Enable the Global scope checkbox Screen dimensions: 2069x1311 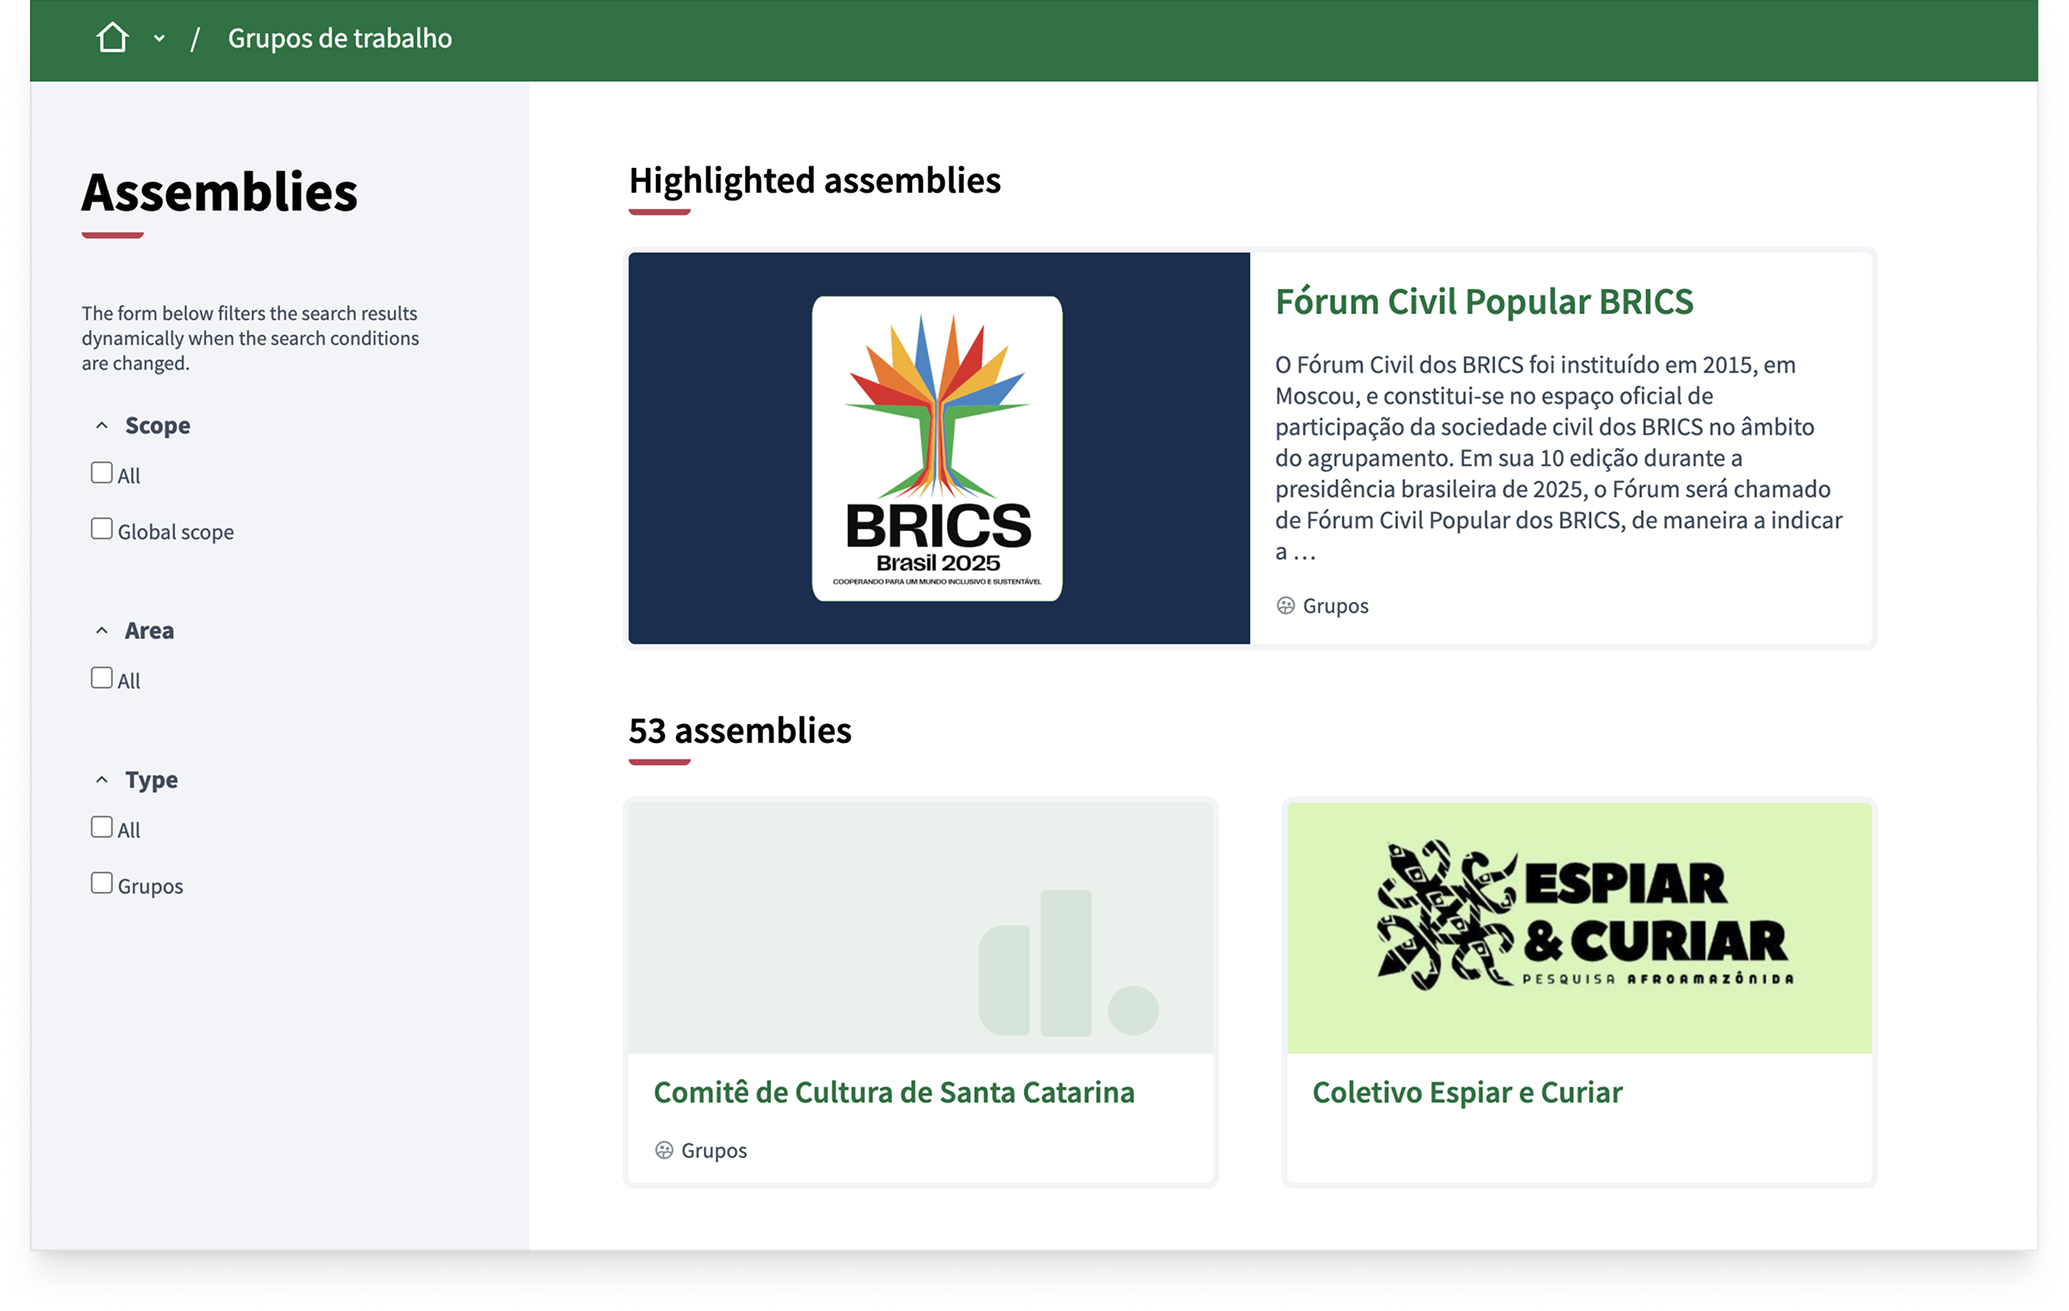(x=102, y=529)
